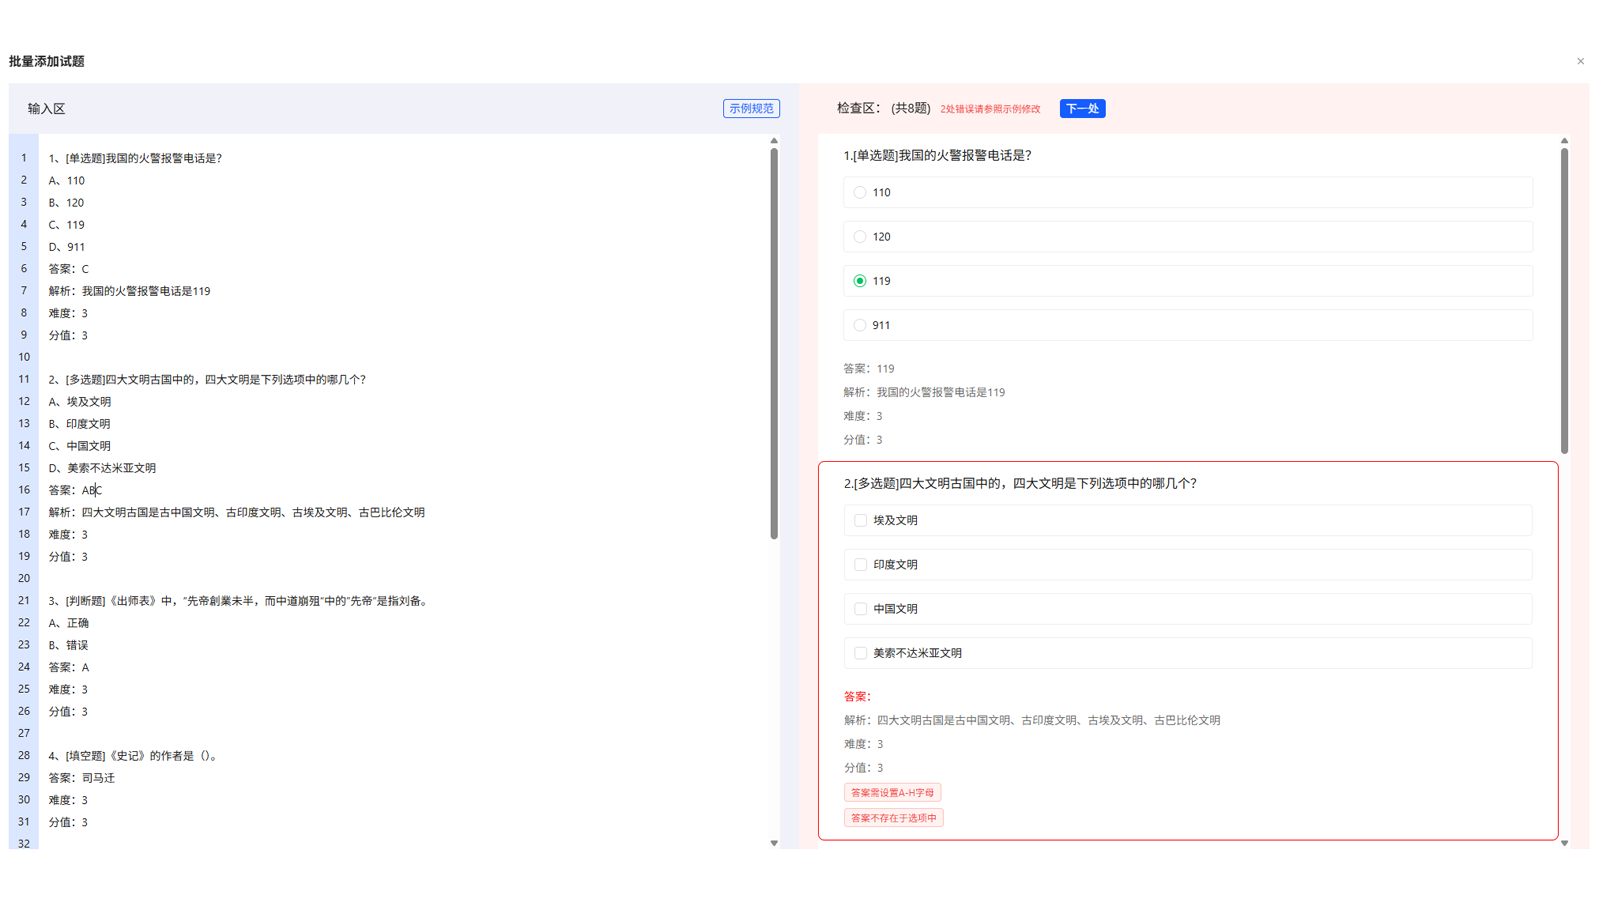Click the right panel scrollbar
This screenshot has height=900, width=1600.
[x=1565, y=300]
